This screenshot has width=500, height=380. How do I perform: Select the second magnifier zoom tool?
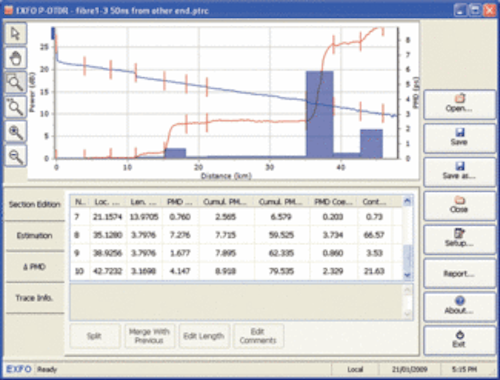15,107
